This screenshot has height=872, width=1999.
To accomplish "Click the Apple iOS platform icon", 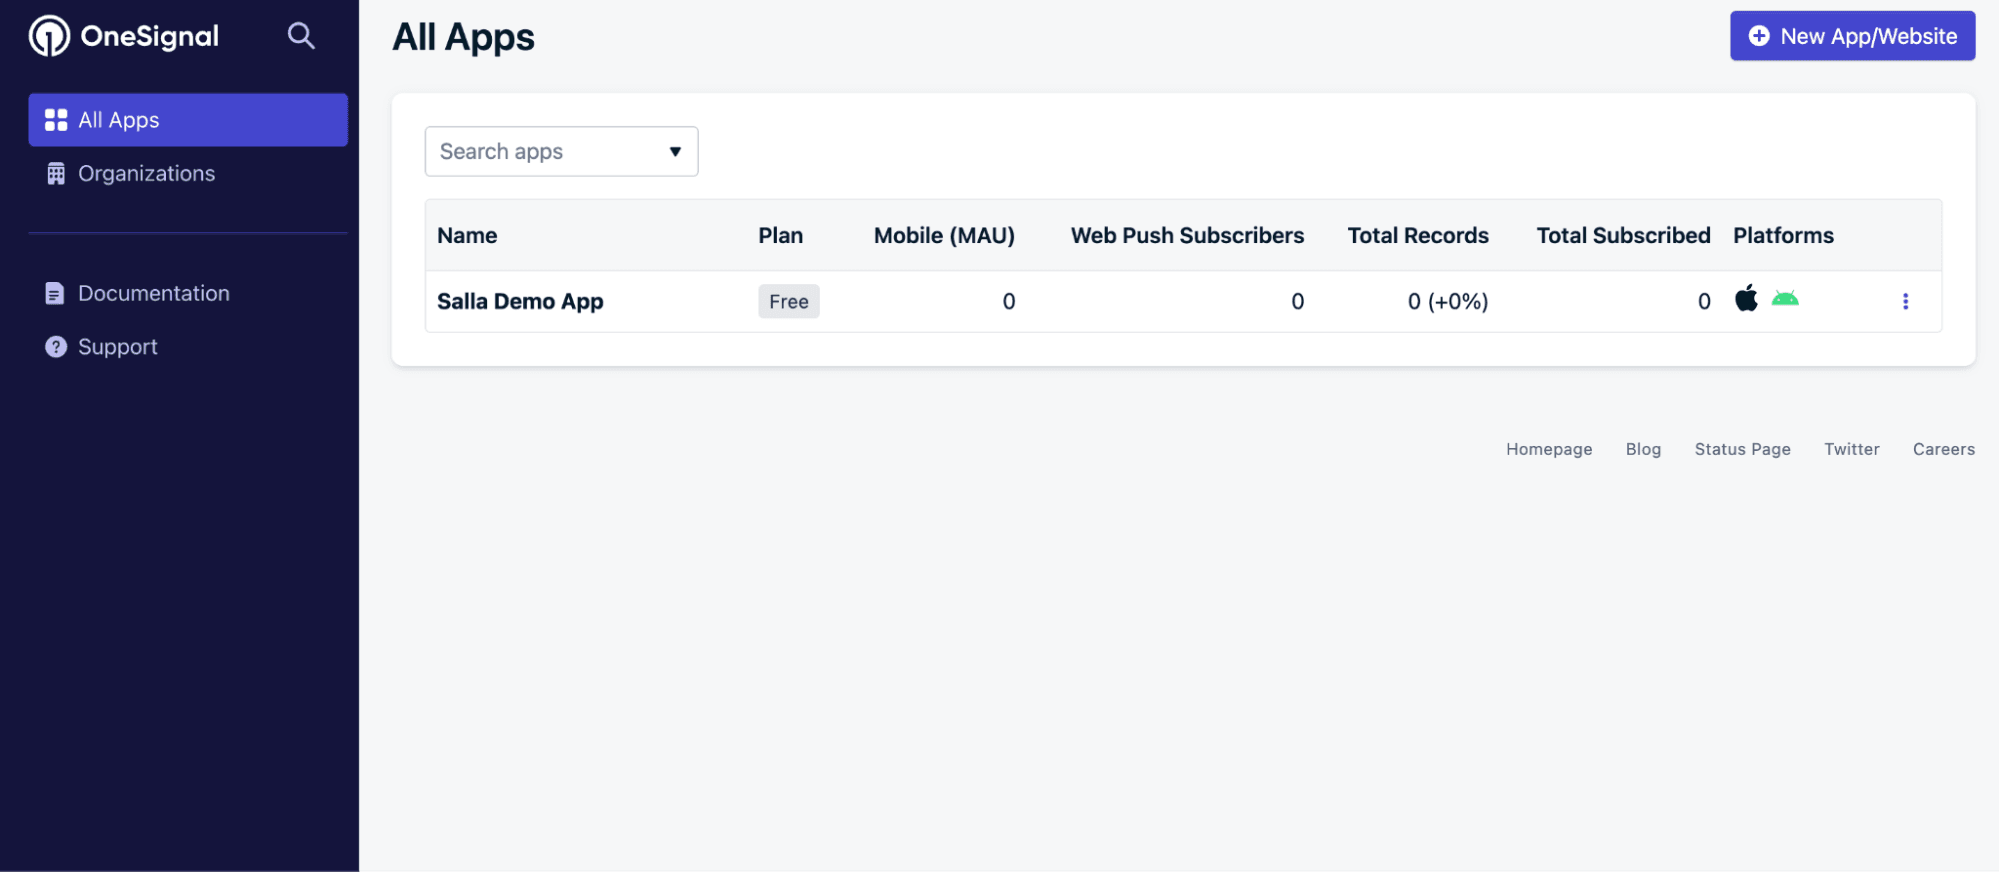I will pos(1746,299).
